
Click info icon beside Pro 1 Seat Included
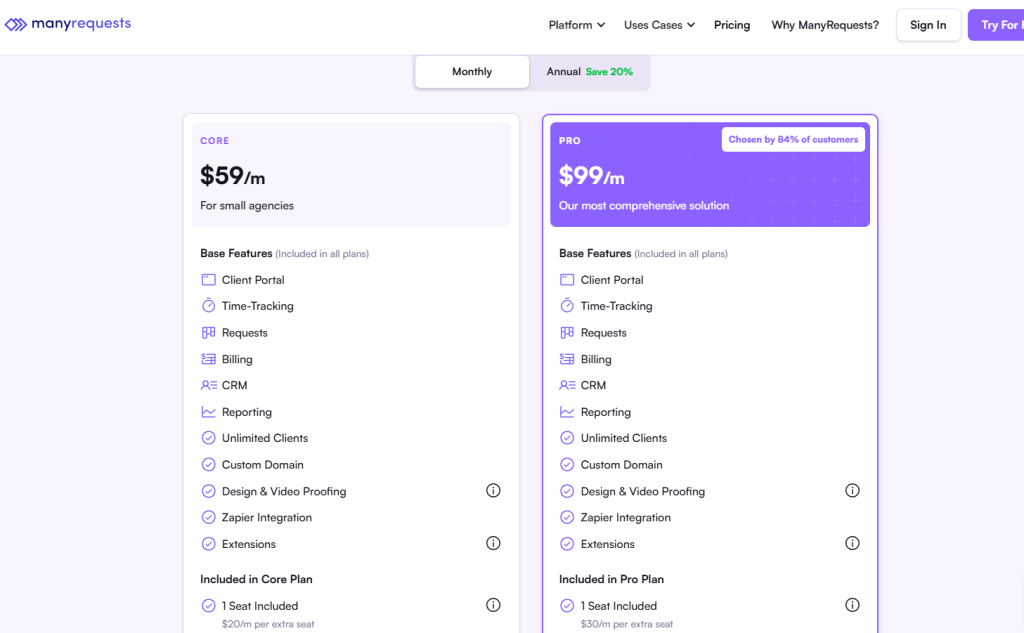coord(852,605)
